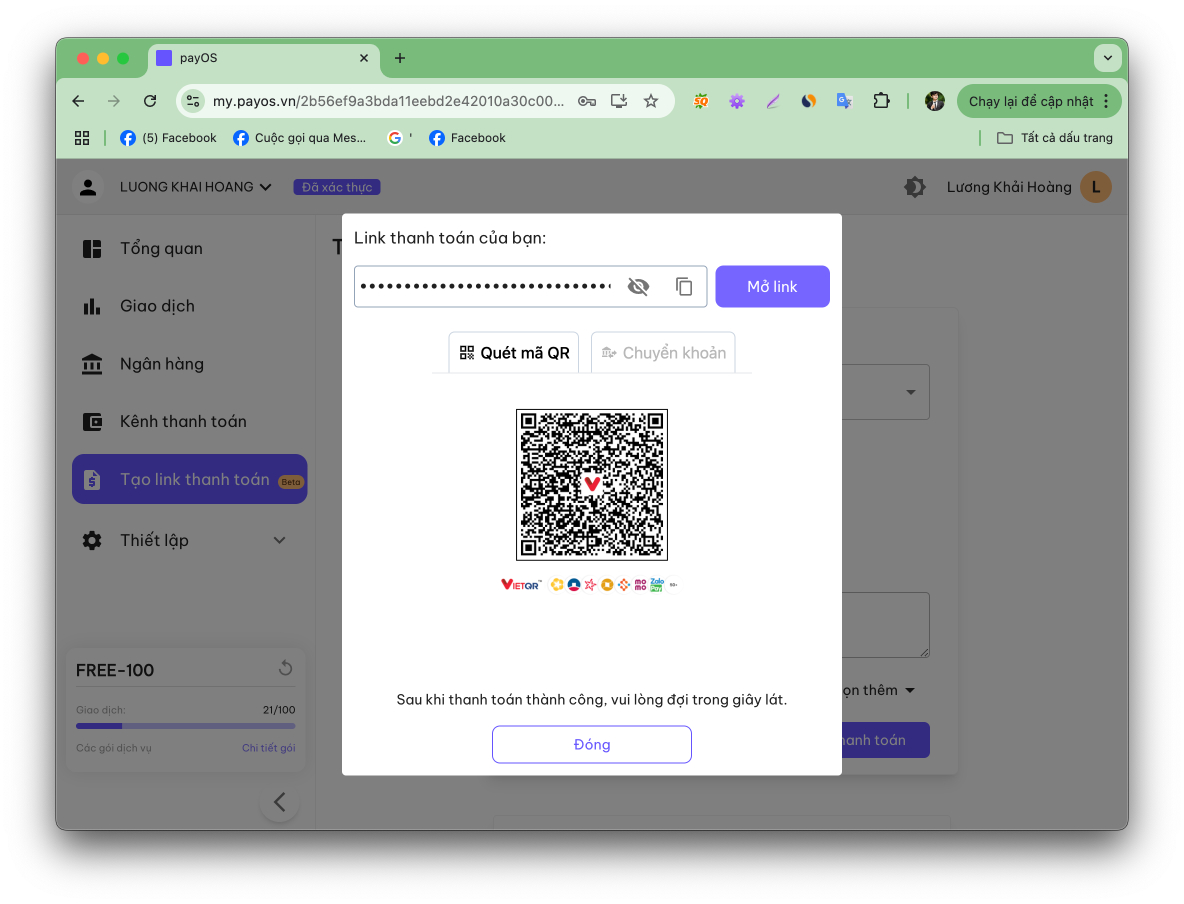Viewport: 1184px width, 904px height.
Task: Close the payOS tab
Action: click(x=364, y=58)
